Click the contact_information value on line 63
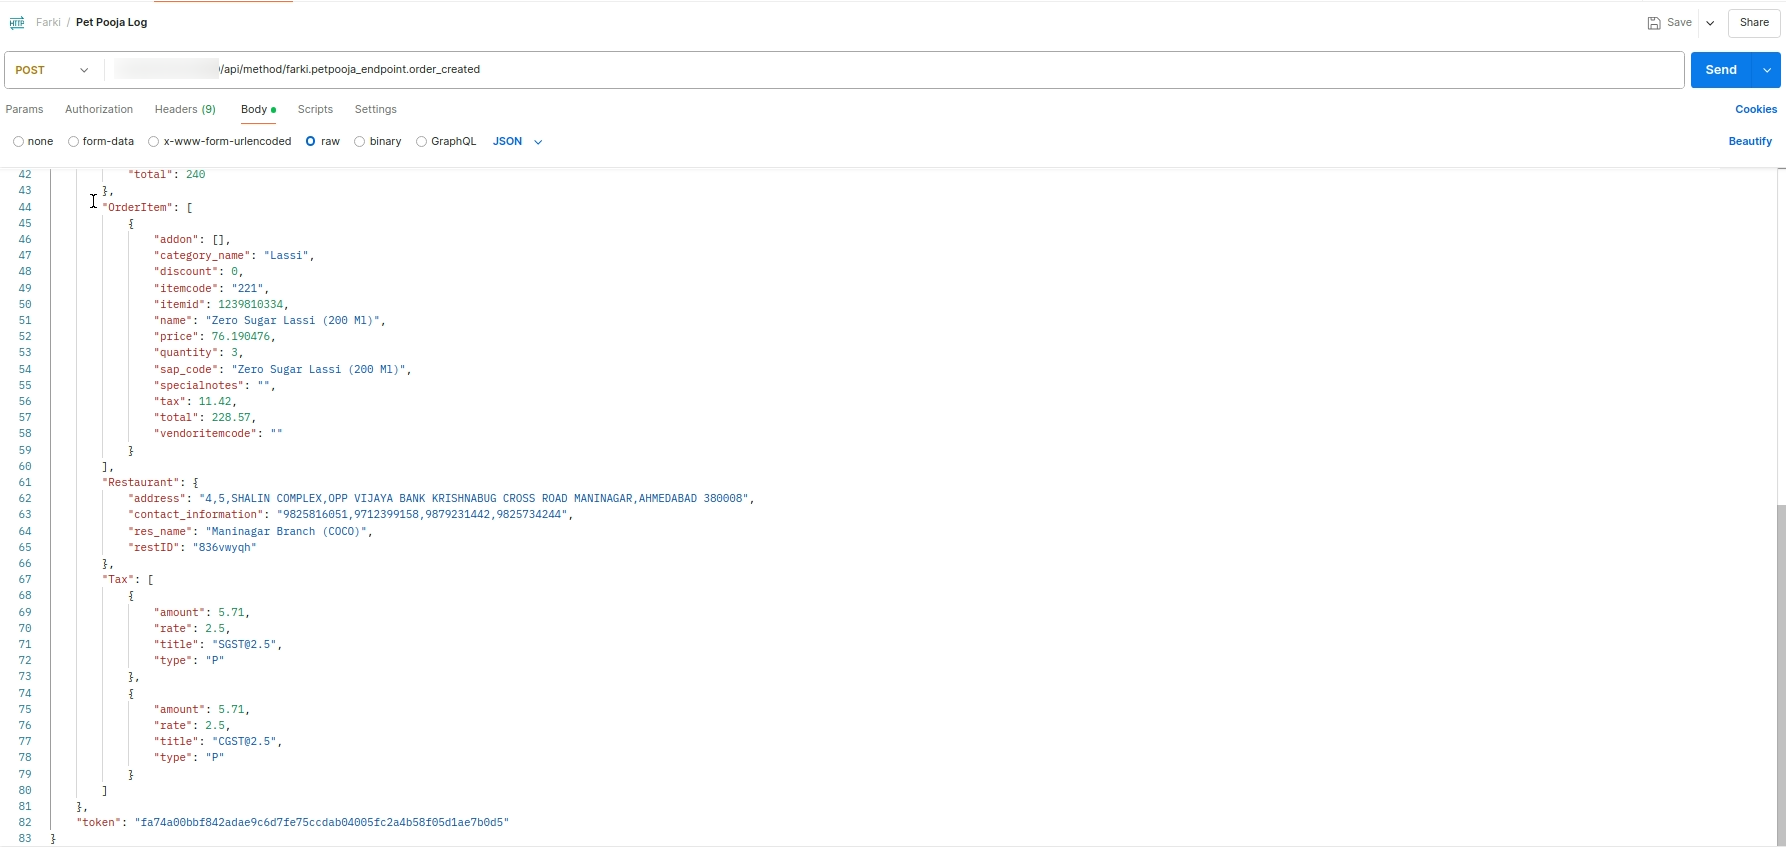This screenshot has width=1786, height=848. point(422,515)
